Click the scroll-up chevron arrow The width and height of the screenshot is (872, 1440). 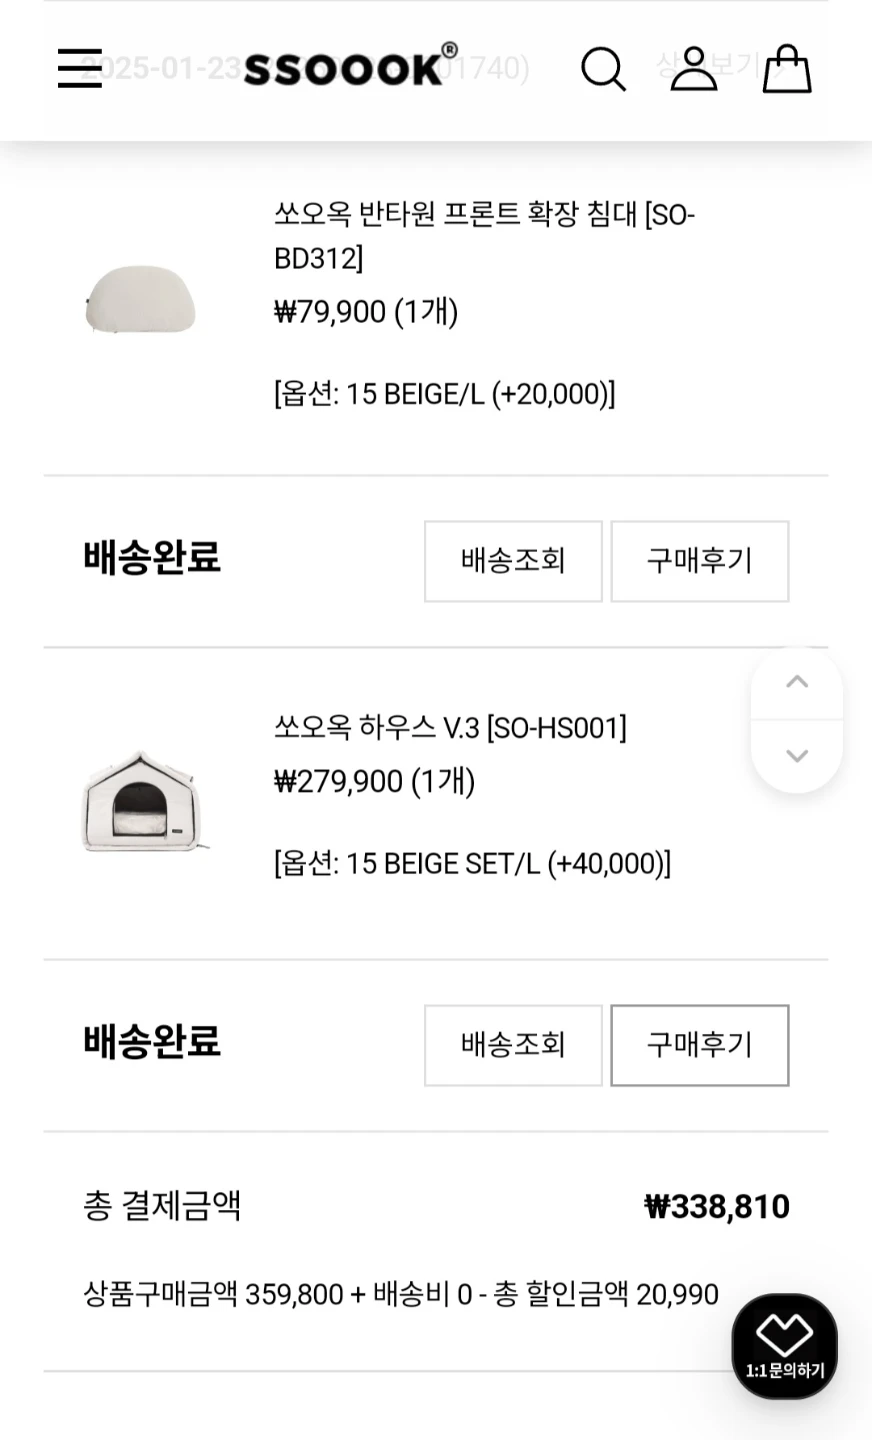pyautogui.click(x=797, y=683)
